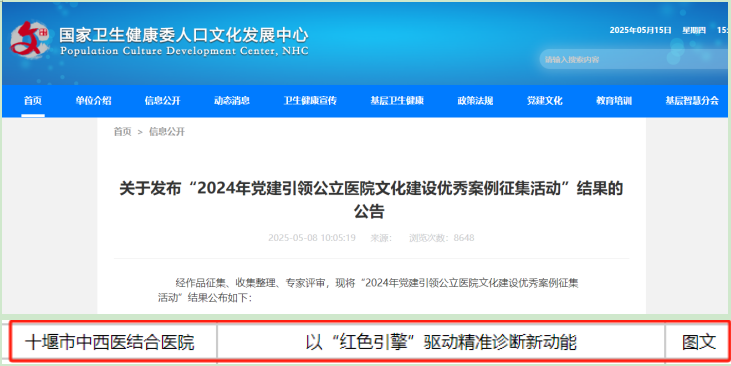Screen dimensions: 731x366
Task: Open the 单位介绍 menu item
Action: point(93,101)
